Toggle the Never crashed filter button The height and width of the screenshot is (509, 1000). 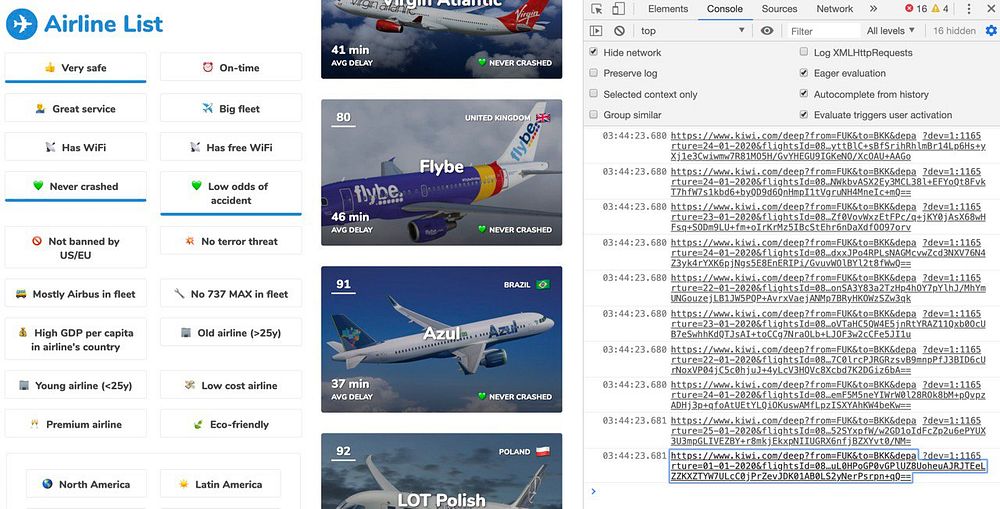75,186
